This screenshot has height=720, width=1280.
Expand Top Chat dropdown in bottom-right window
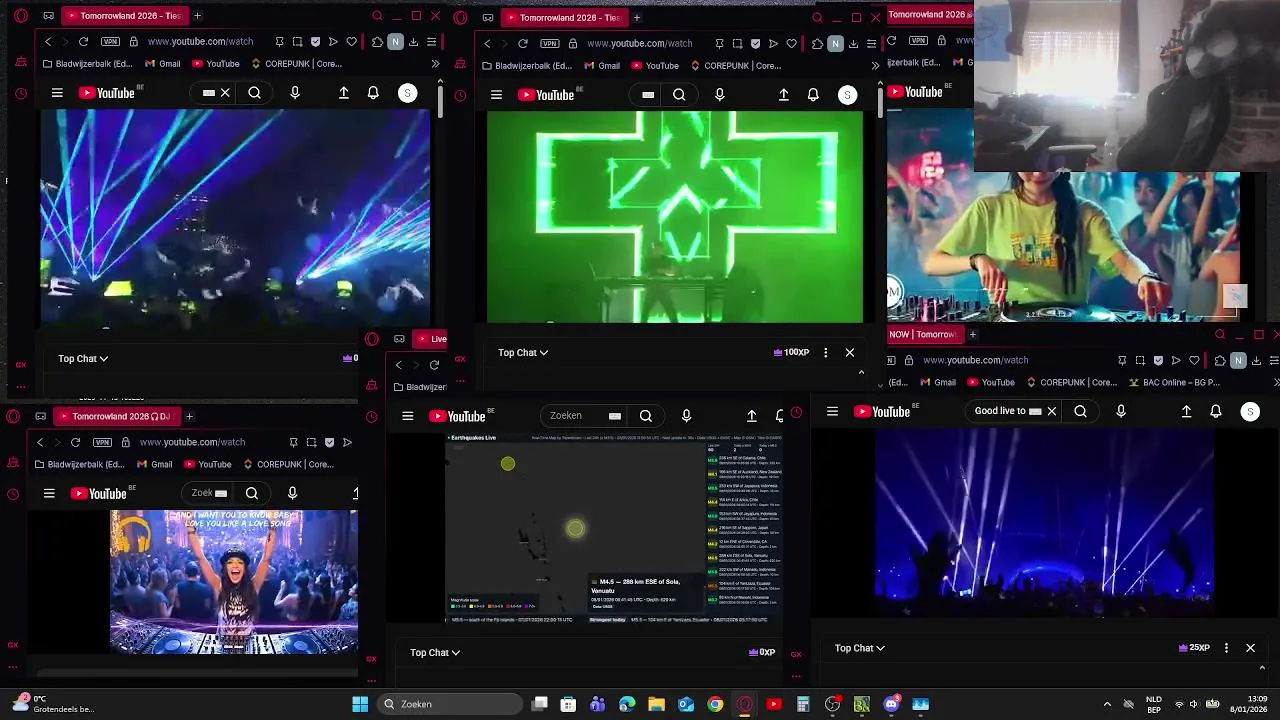pyautogui.click(x=860, y=648)
